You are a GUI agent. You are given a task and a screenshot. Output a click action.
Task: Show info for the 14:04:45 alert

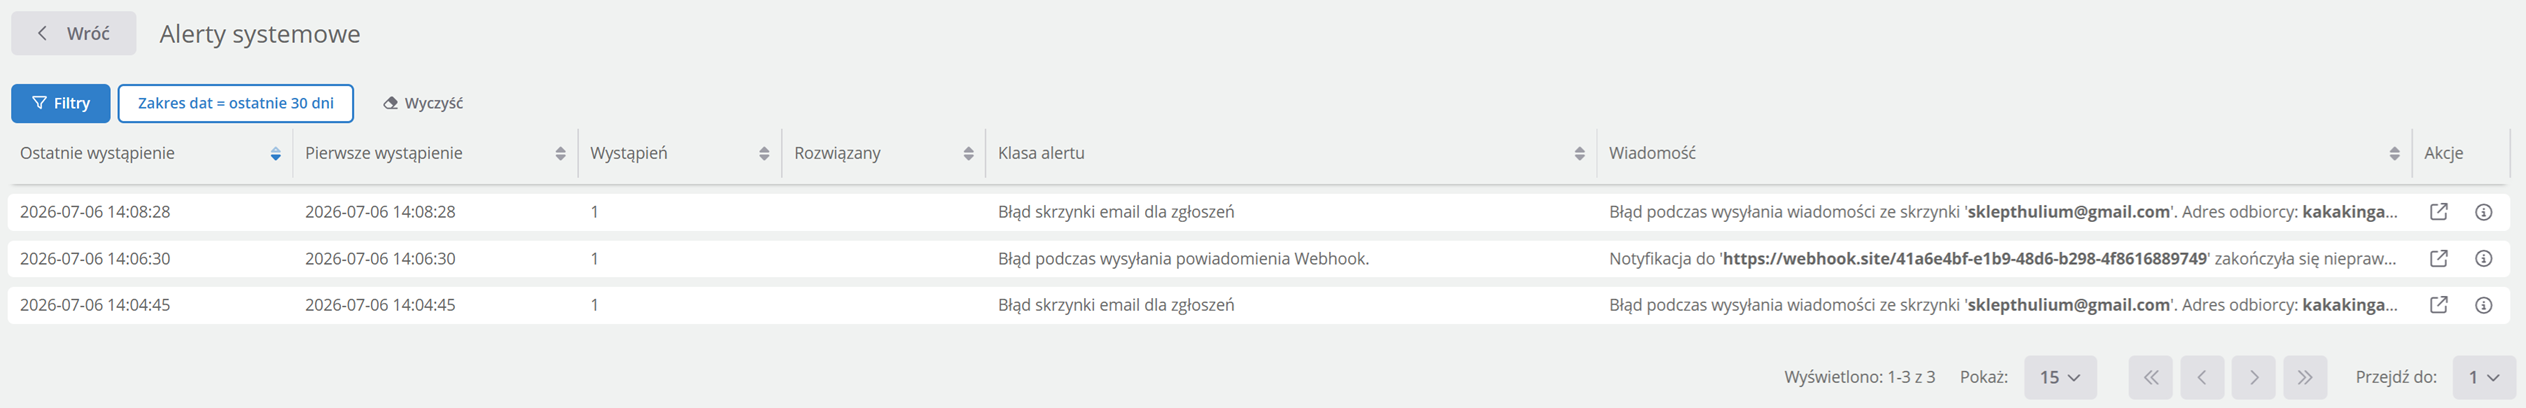point(2484,305)
